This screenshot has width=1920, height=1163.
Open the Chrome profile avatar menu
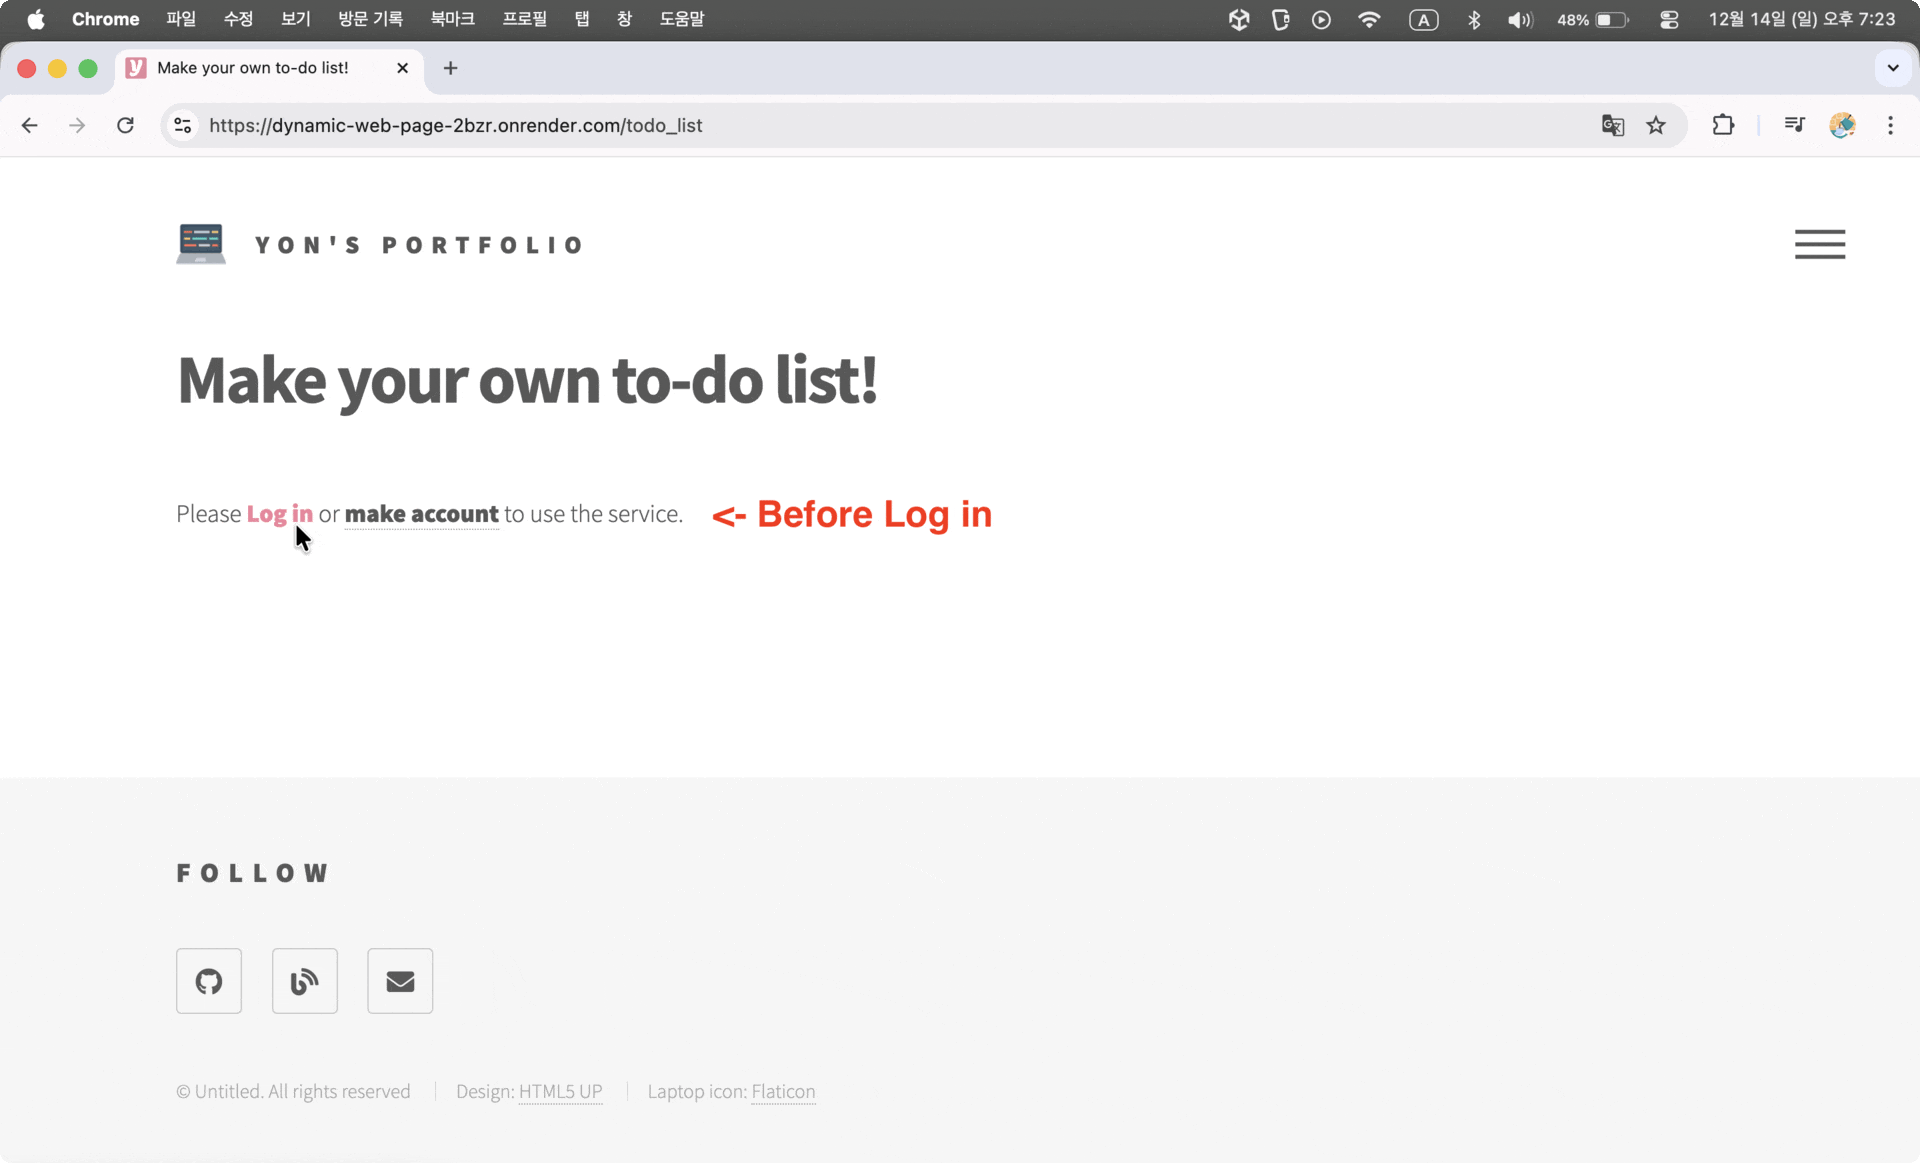point(1842,125)
